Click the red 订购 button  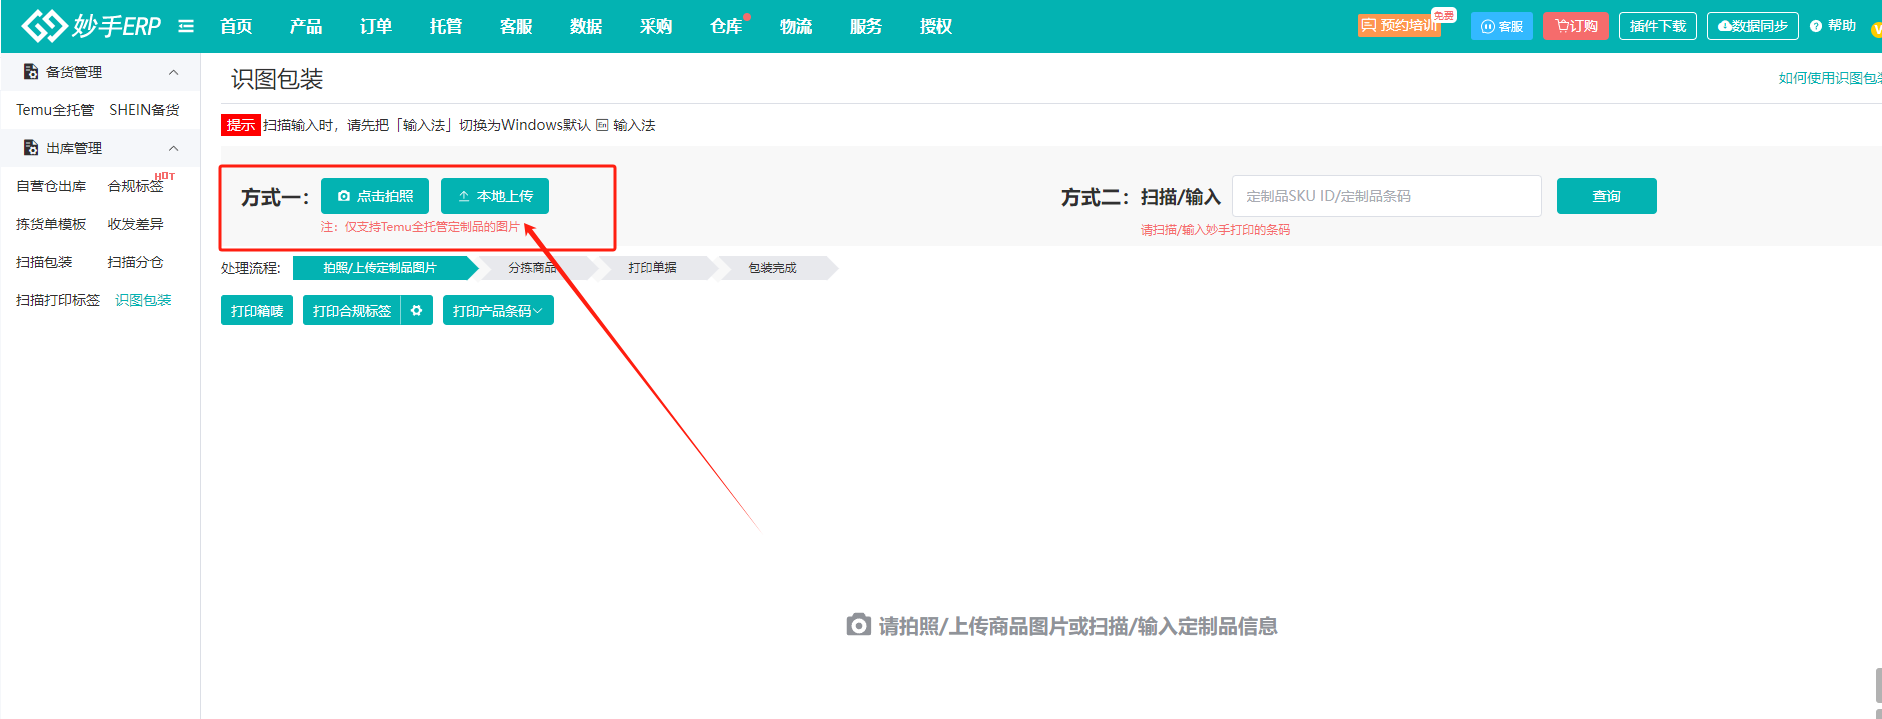[x=1576, y=26]
